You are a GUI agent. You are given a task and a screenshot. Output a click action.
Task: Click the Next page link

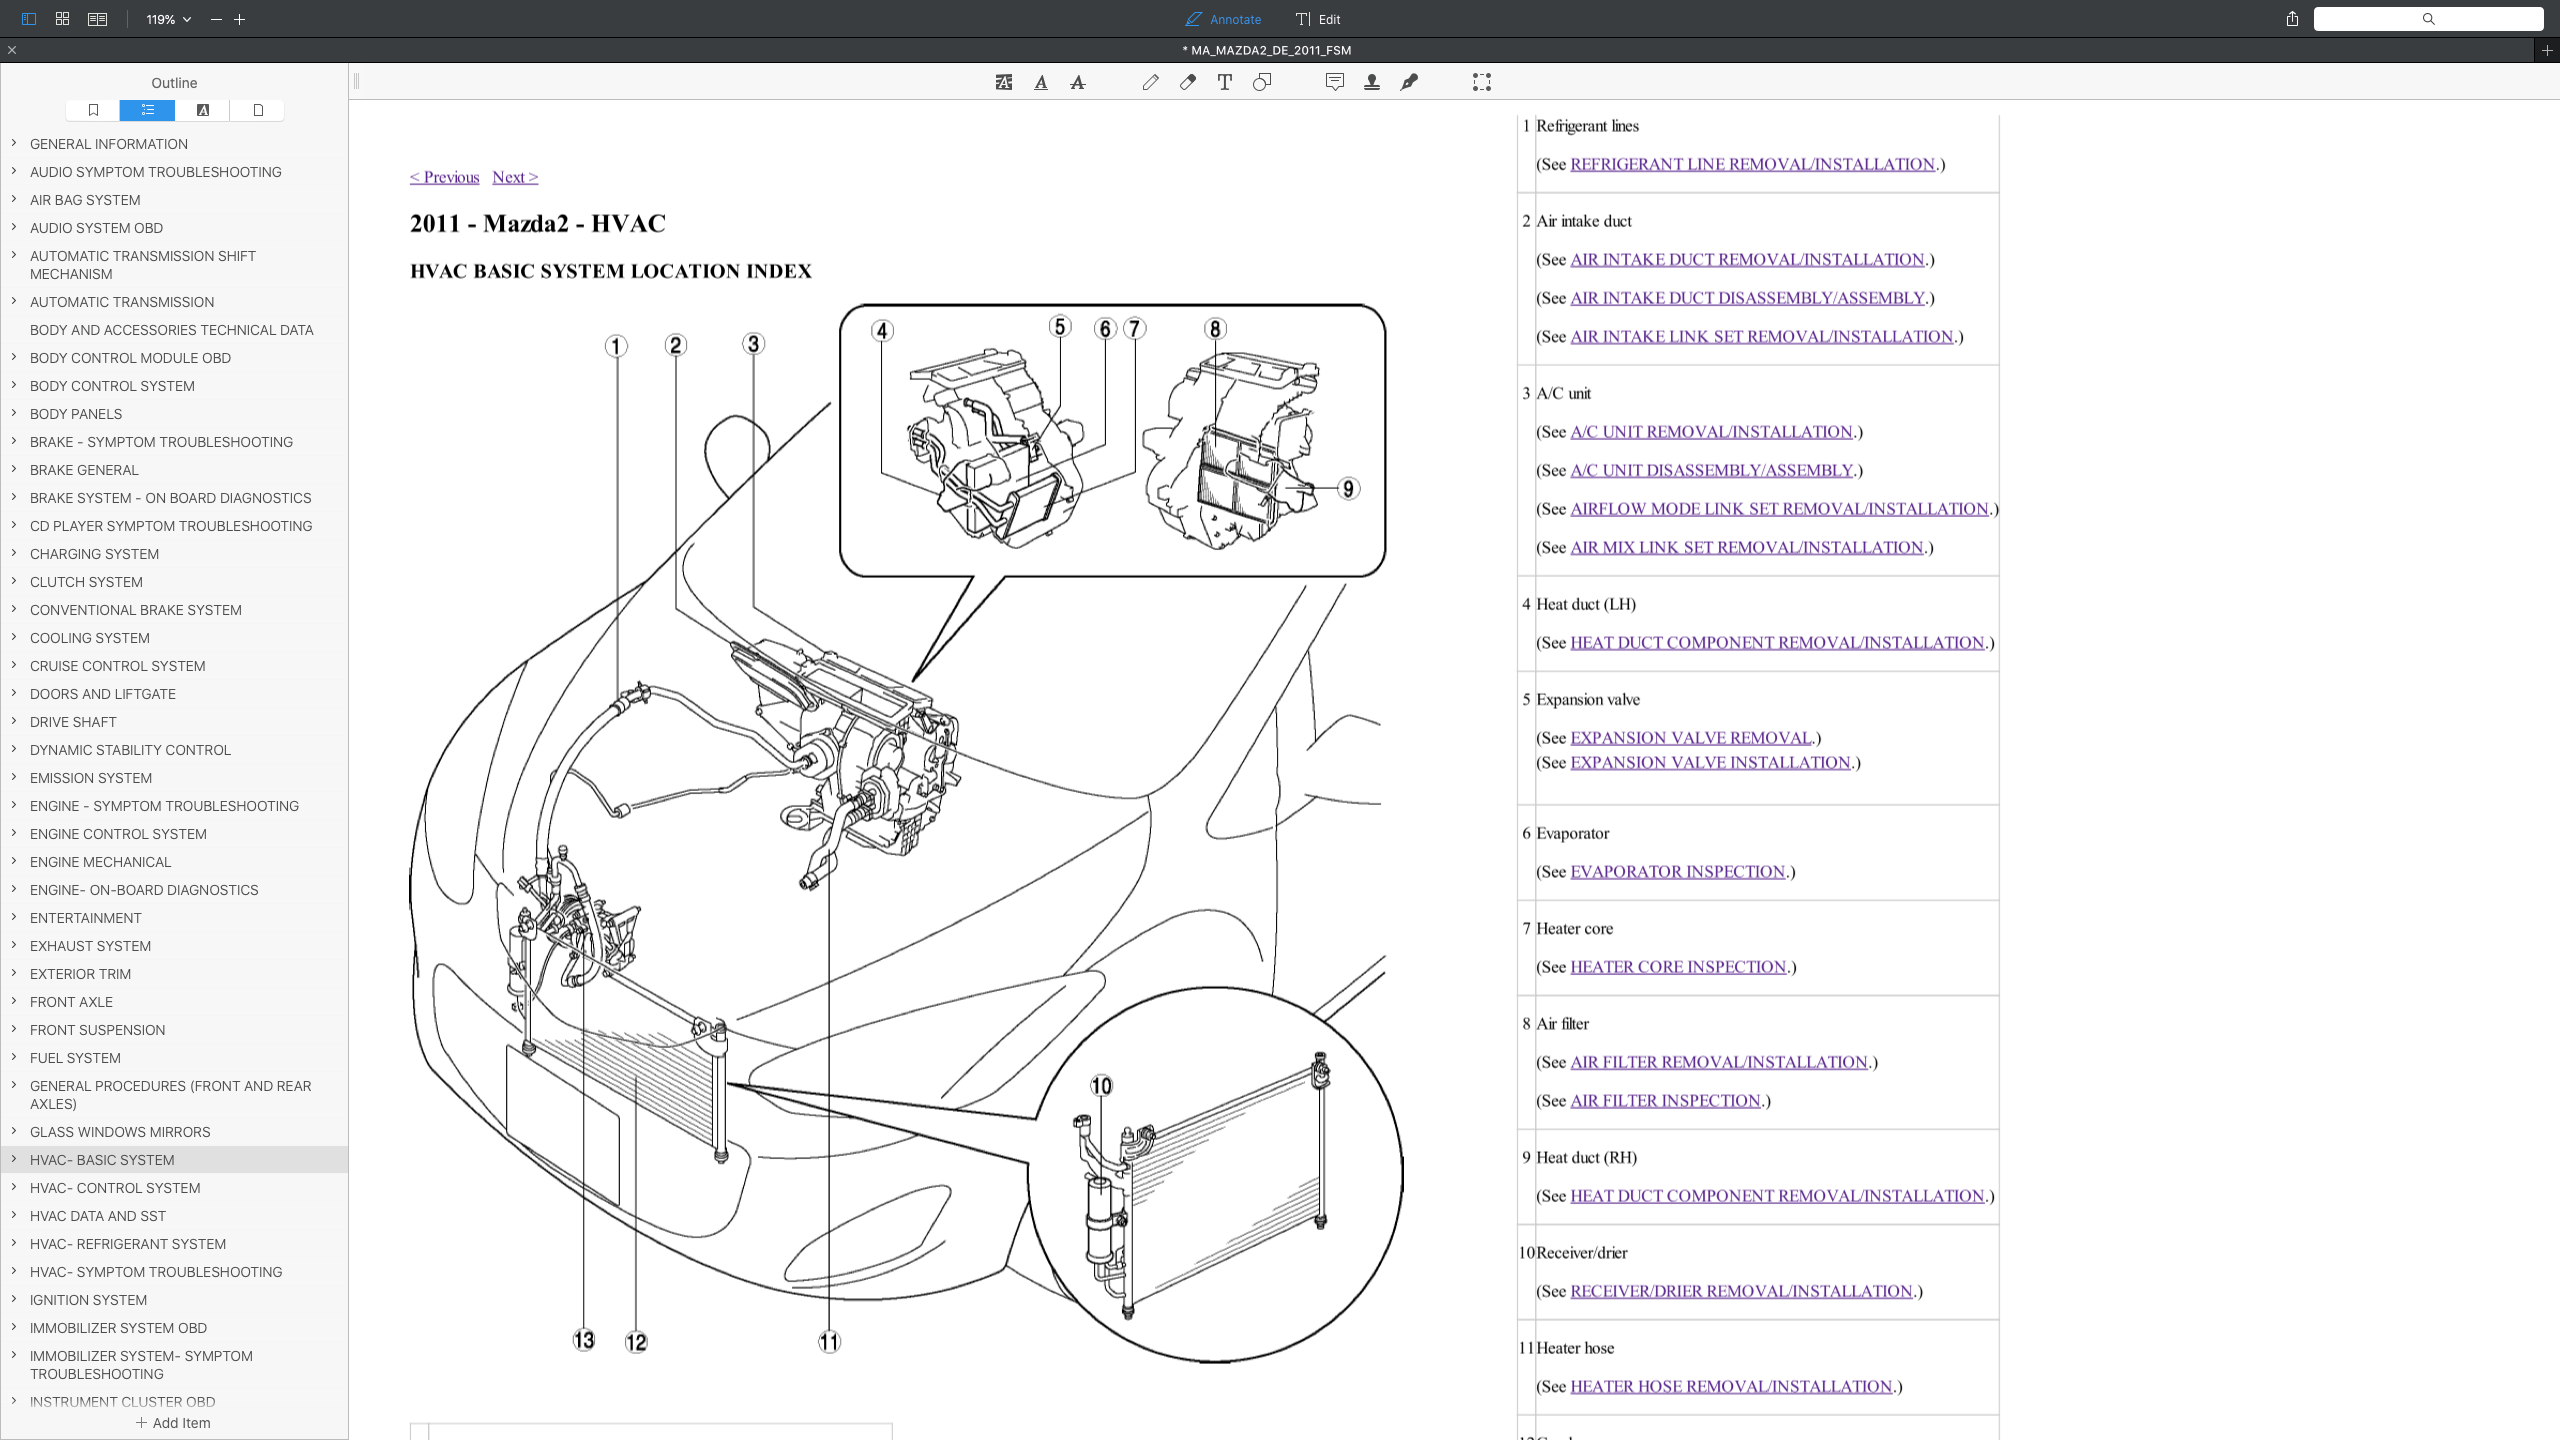tap(515, 177)
